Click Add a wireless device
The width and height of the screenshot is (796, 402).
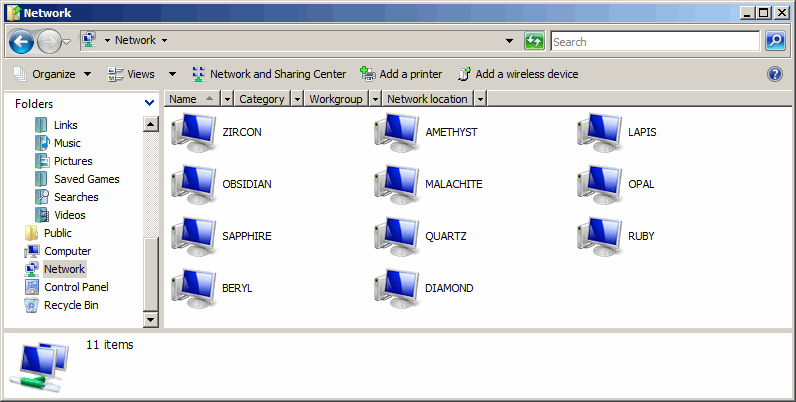[518, 74]
